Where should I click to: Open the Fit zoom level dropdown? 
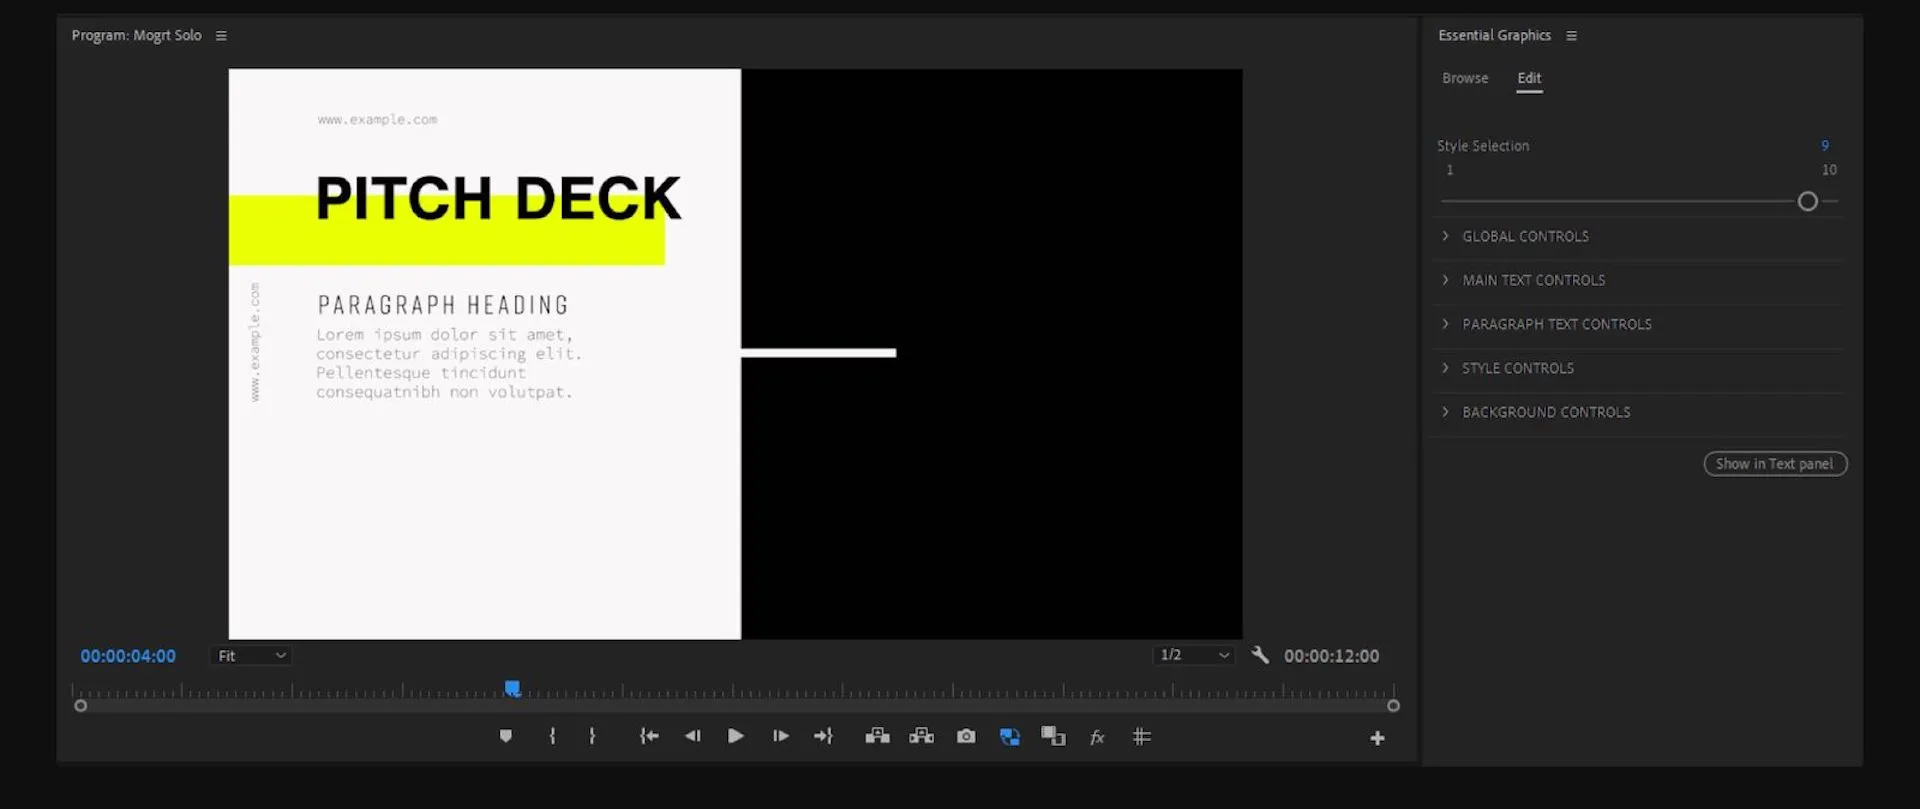(x=252, y=656)
